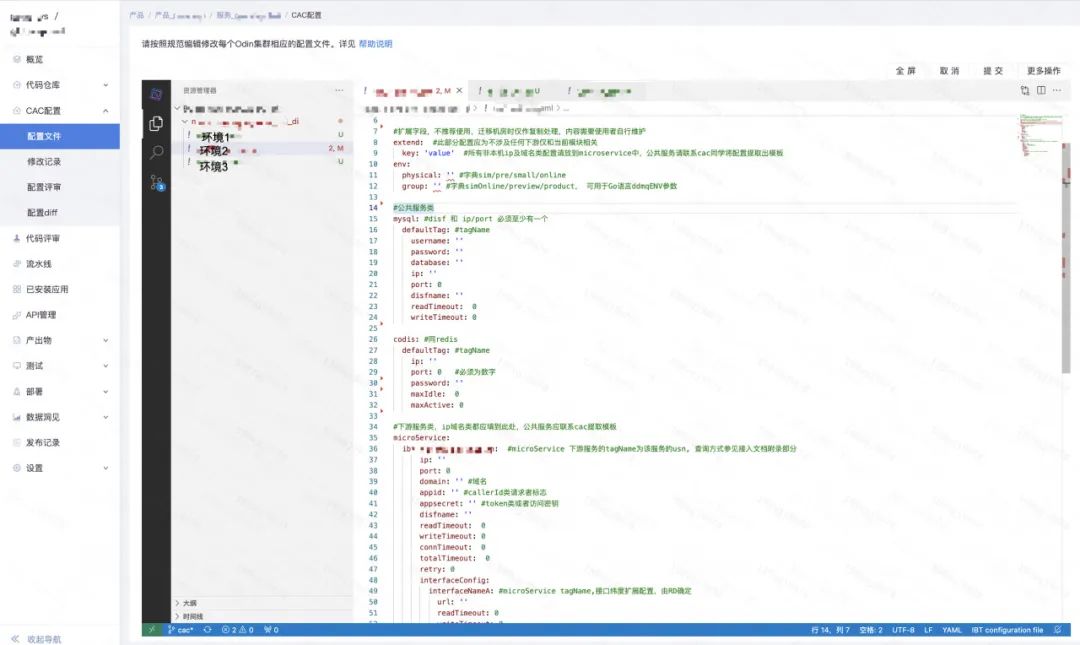Open 配置diff in sidebar

point(42,213)
